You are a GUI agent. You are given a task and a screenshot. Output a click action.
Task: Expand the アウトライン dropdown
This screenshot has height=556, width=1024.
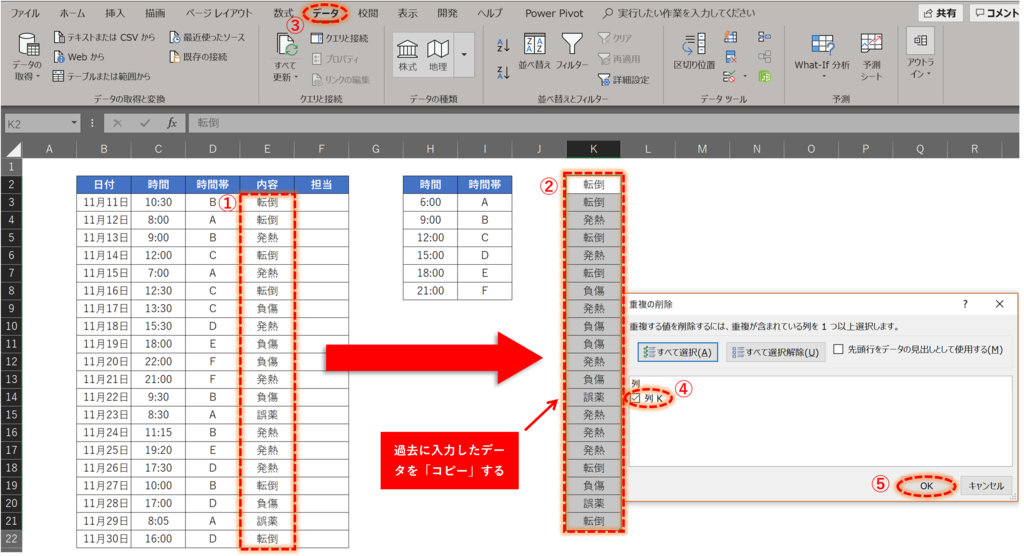click(920, 56)
